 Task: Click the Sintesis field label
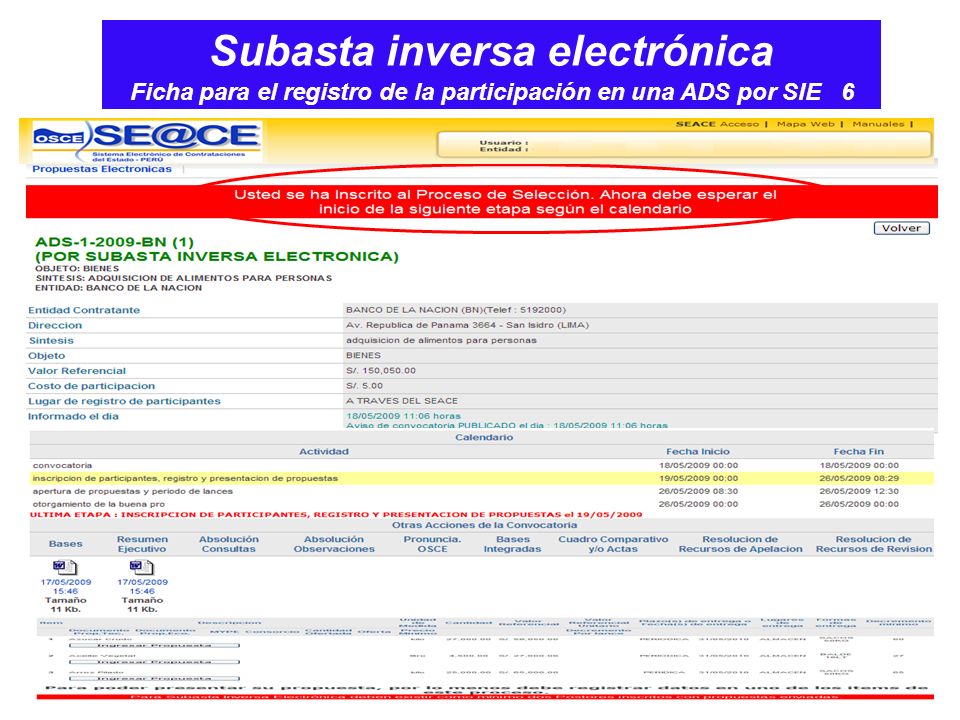point(51,340)
